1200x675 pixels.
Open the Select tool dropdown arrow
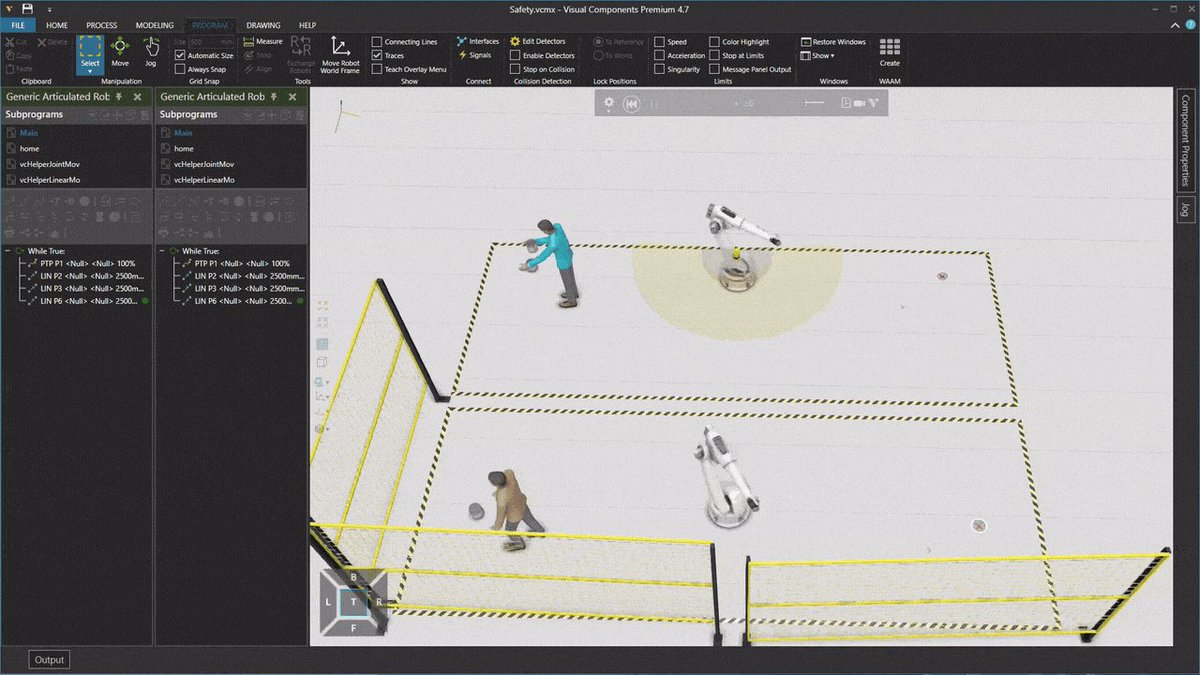click(90, 72)
